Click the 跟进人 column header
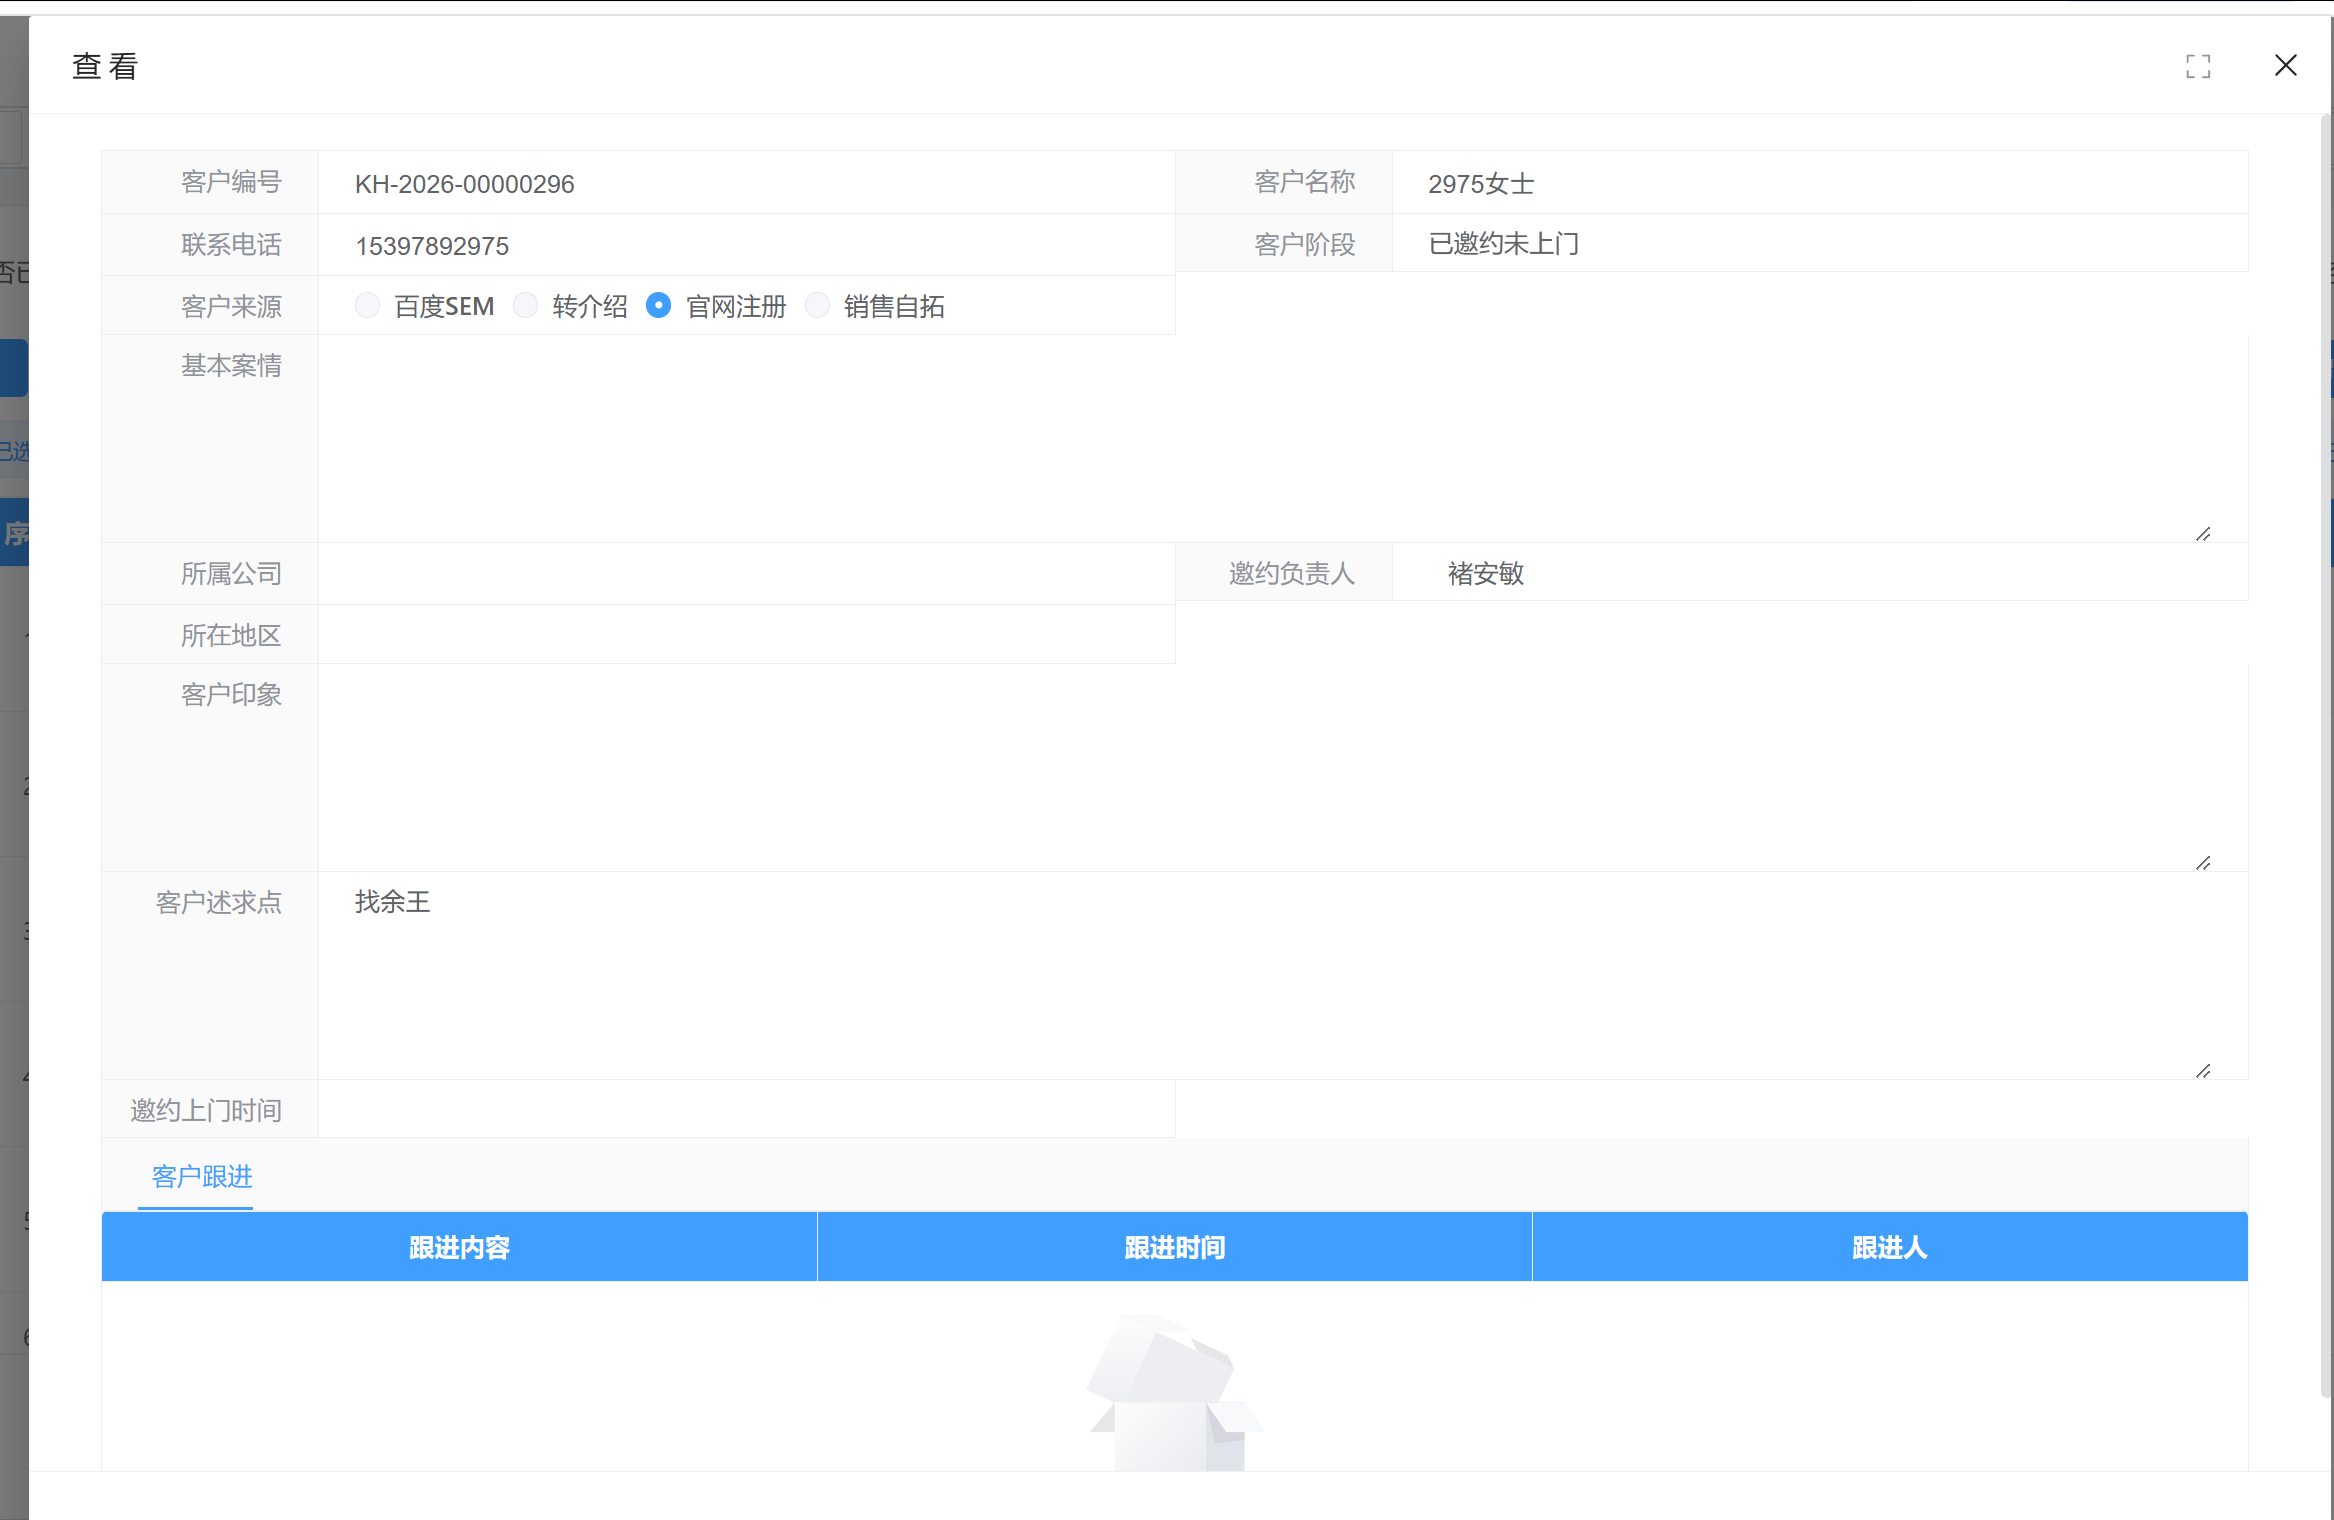 (x=1889, y=1247)
